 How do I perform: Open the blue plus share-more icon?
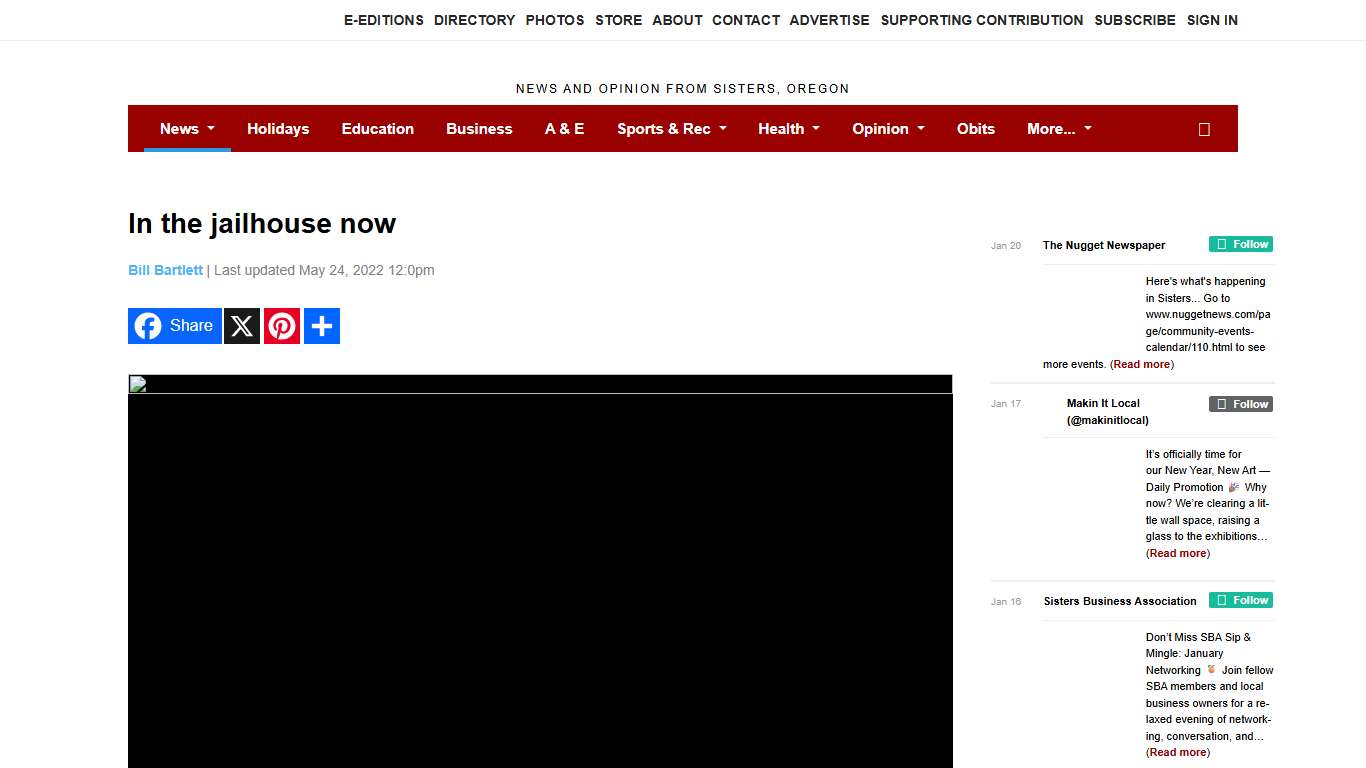pos(322,326)
